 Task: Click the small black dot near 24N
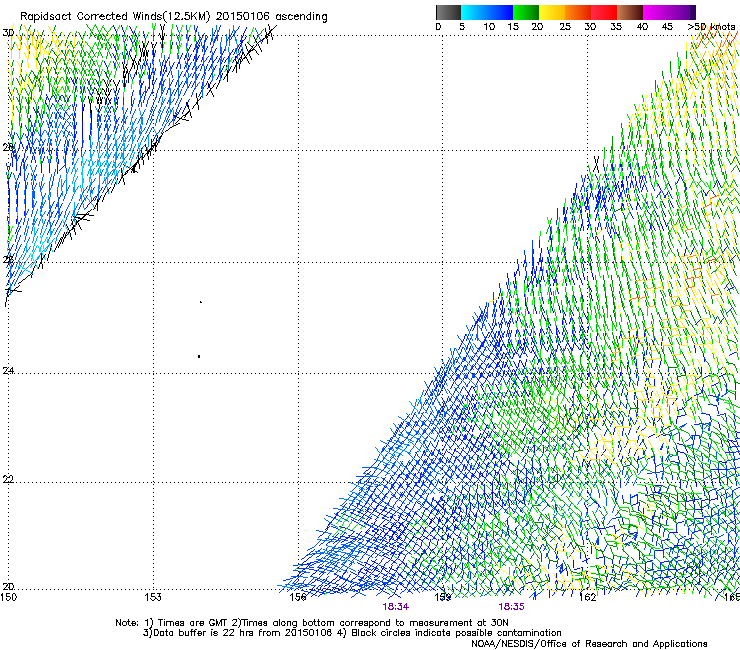click(199, 356)
